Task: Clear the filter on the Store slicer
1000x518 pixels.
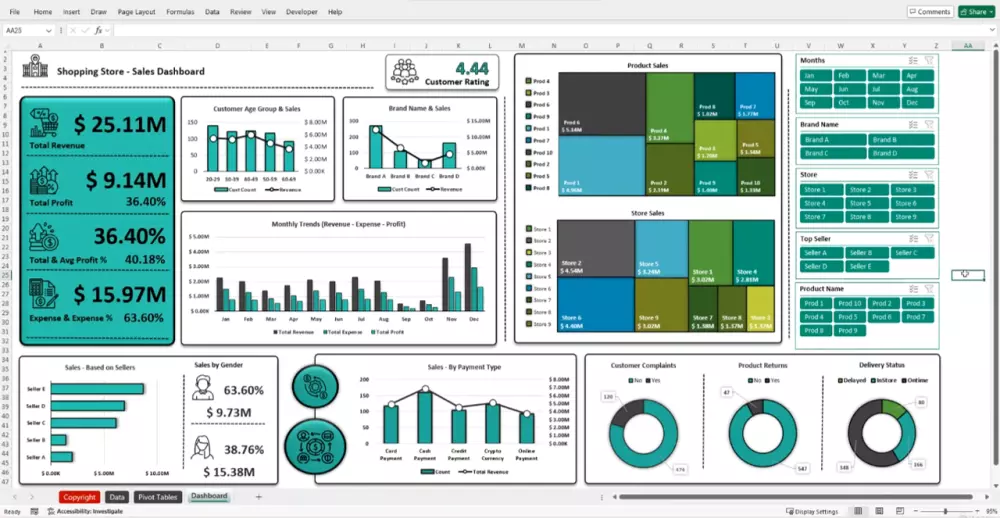Action: pyautogui.click(x=929, y=174)
